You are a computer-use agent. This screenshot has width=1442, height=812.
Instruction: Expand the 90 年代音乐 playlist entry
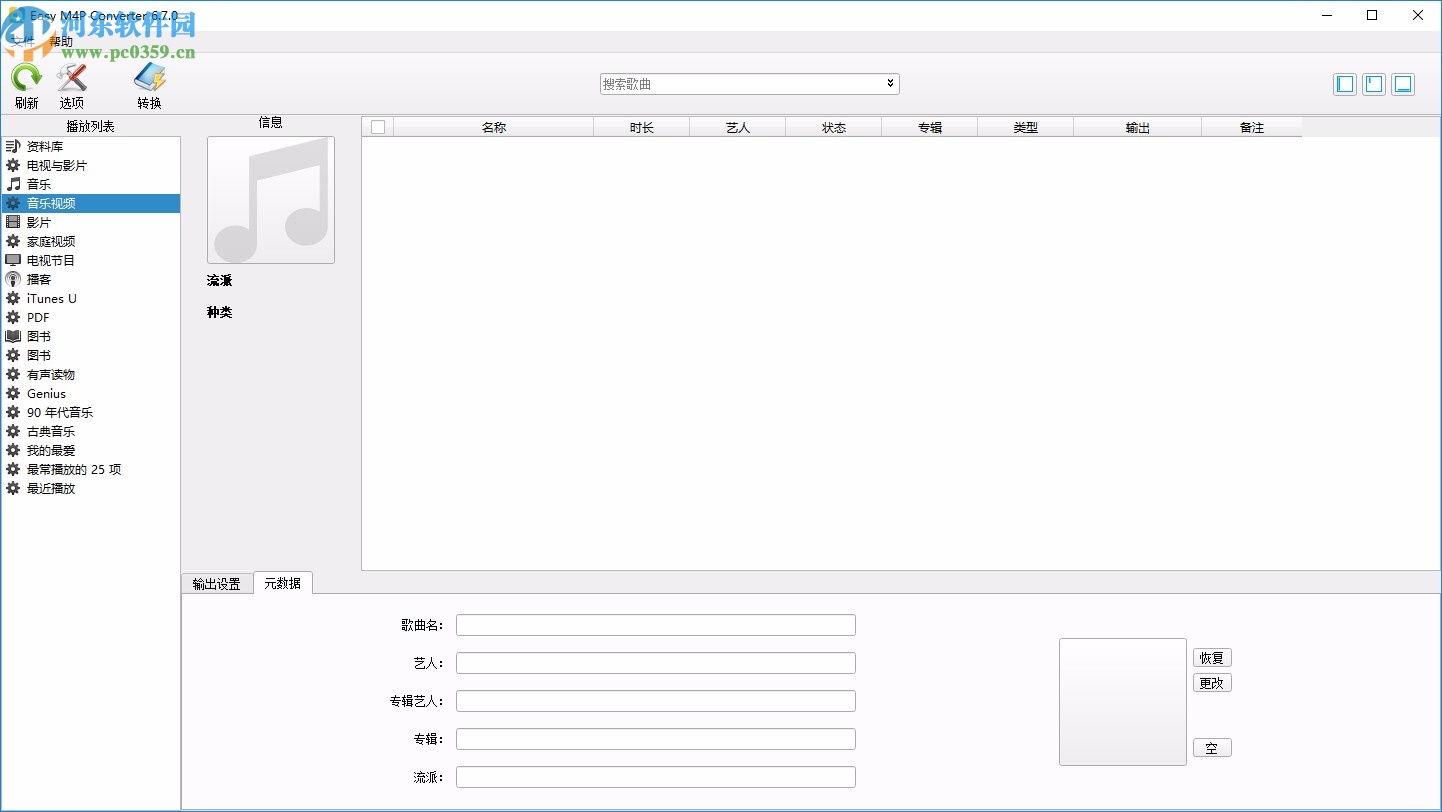57,412
